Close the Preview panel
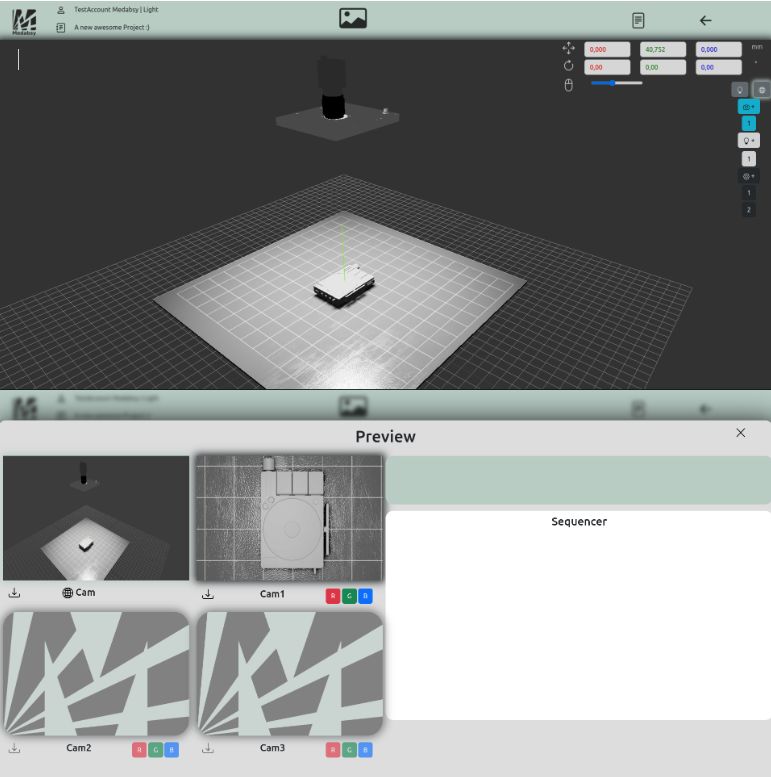 point(740,433)
